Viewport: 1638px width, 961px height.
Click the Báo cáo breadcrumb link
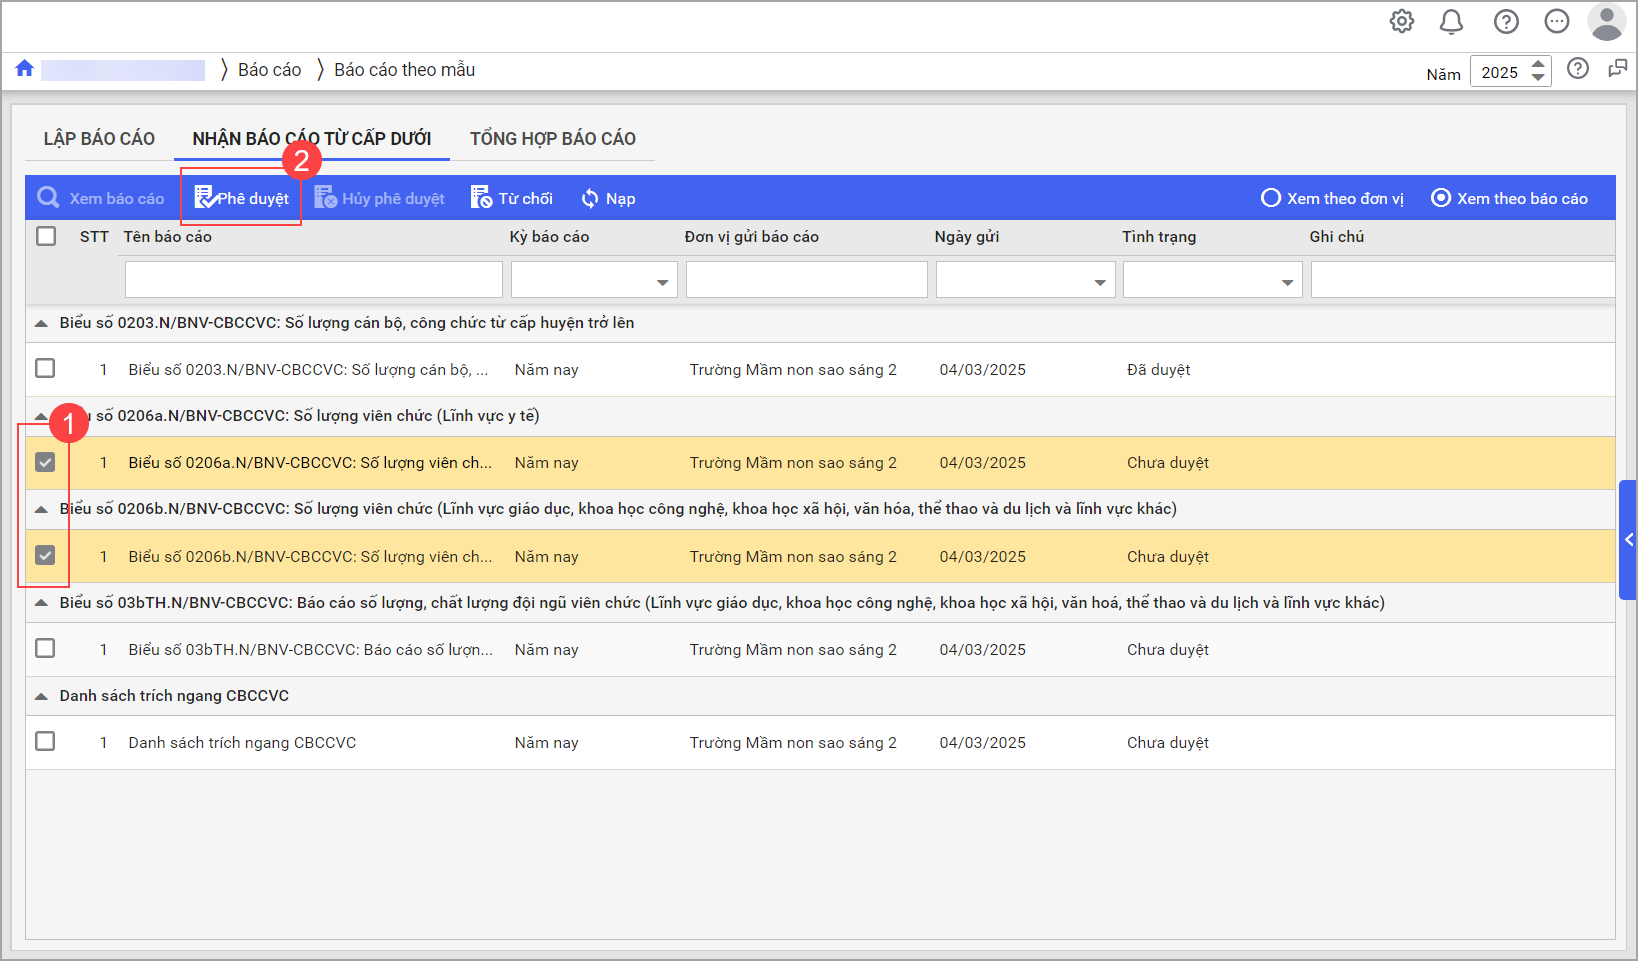269,69
